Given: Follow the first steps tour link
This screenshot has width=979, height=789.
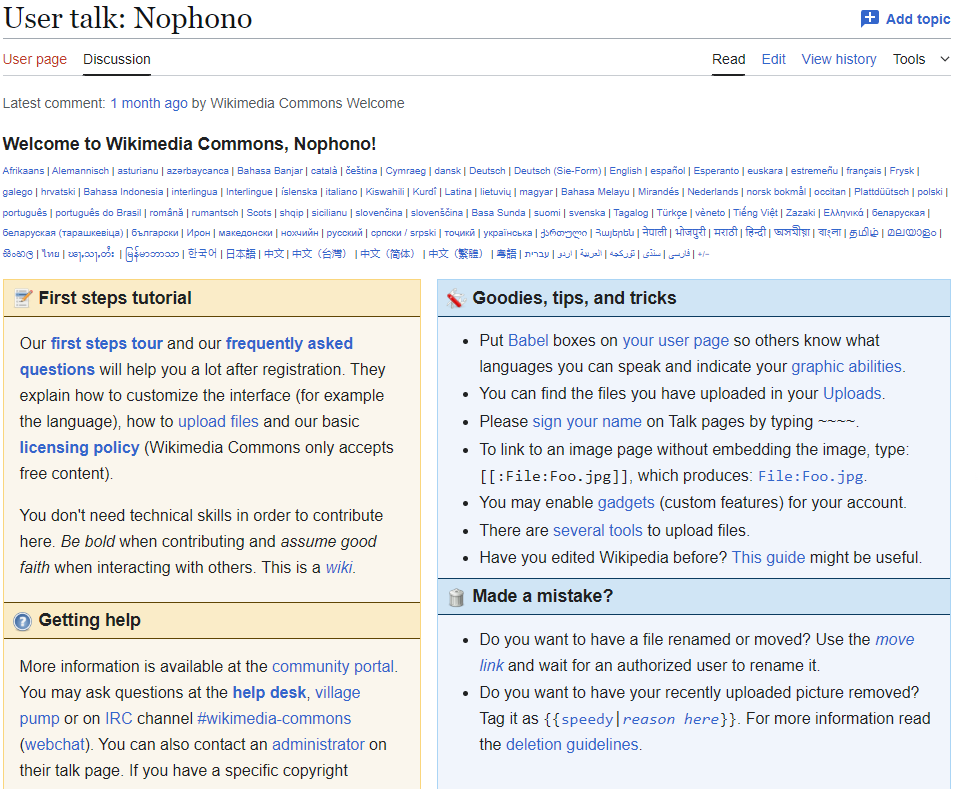Looking at the screenshot, I should point(106,343).
